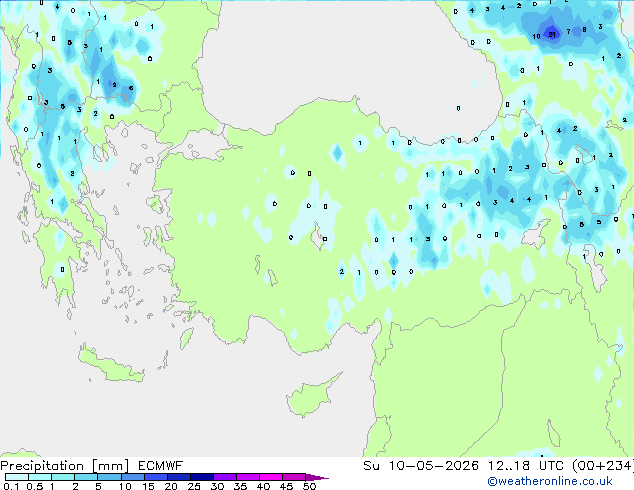Click the island of Crete on map
This screenshot has width=634, height=490.
tap(111, 364)
